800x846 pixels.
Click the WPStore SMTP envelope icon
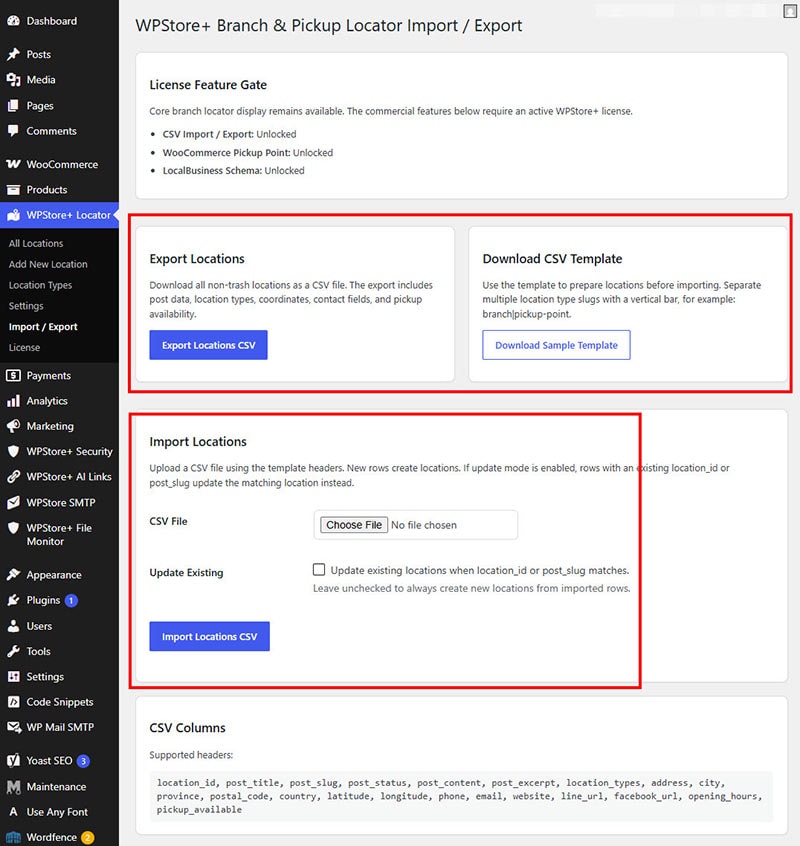[x=13, y=503]
